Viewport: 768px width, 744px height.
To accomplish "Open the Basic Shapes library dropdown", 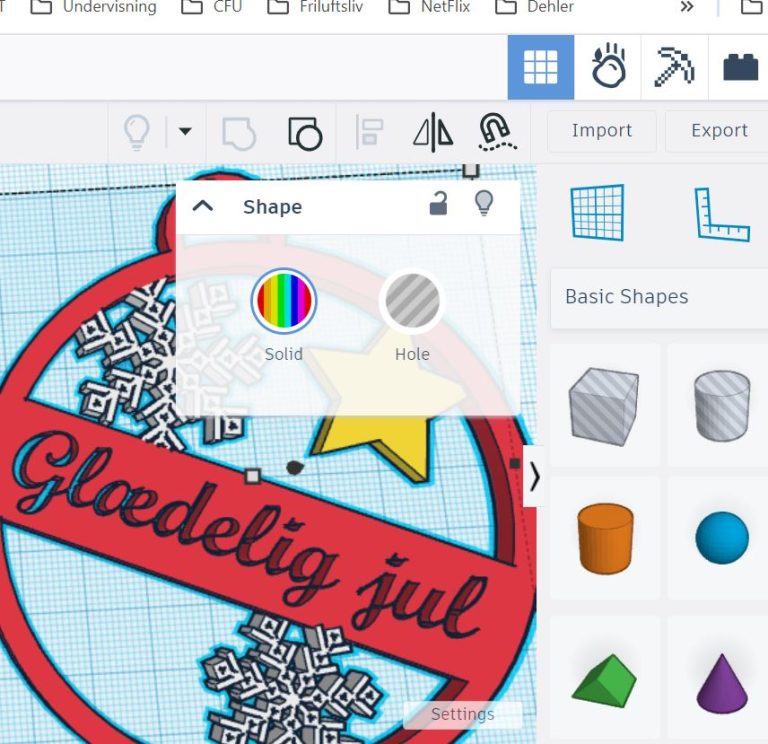I will coord(658,297).
